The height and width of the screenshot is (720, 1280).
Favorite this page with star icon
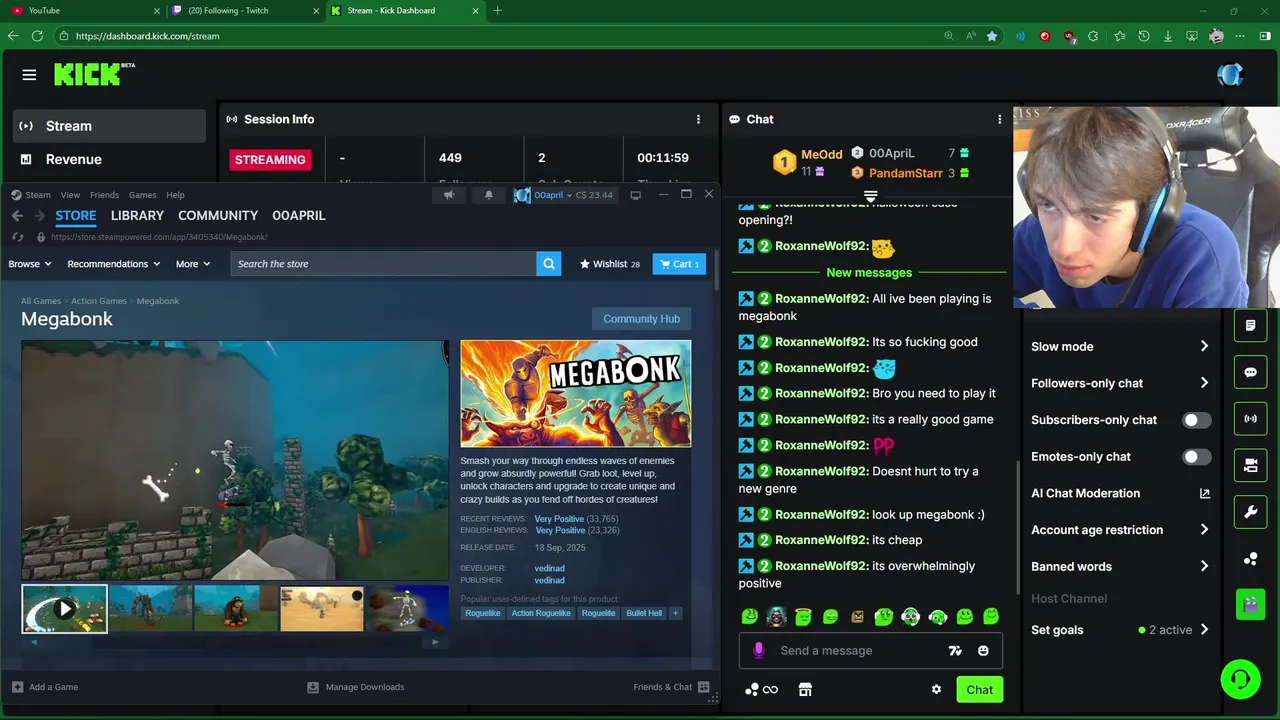click(992, 36)
